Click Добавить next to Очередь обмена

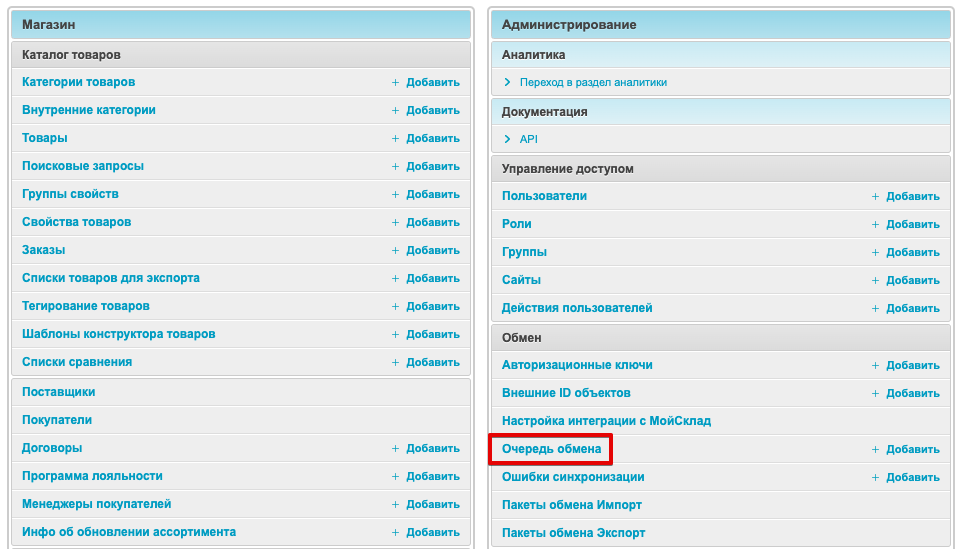912,450
